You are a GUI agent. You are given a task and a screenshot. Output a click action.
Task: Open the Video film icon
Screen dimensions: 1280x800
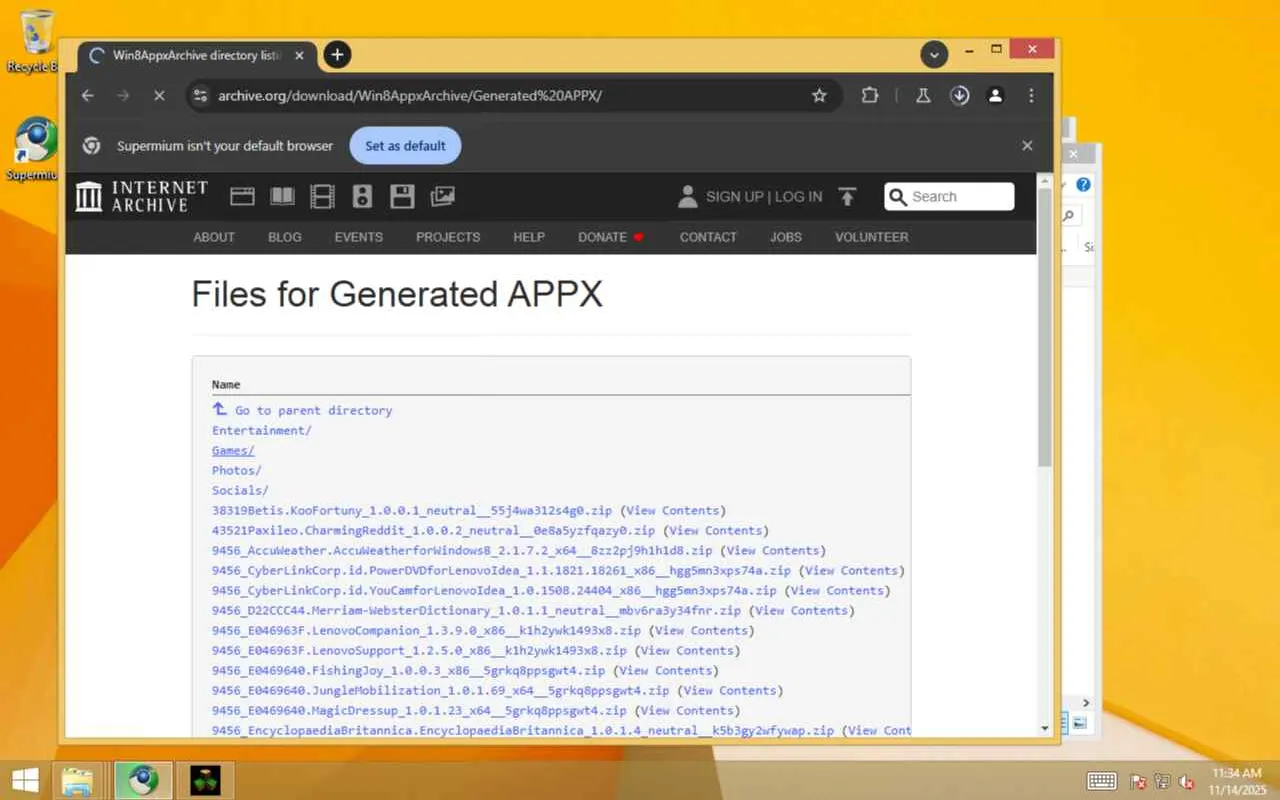[322, 196]
